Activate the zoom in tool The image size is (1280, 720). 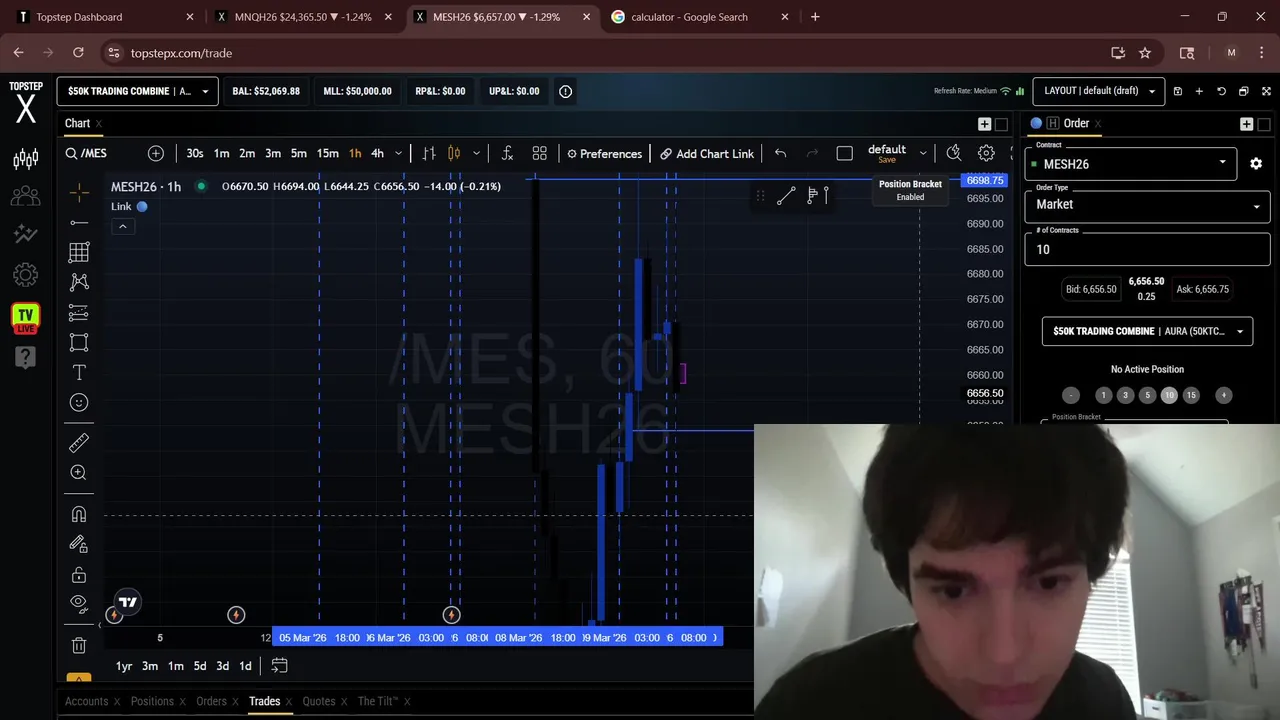click(x=79, y=472)
